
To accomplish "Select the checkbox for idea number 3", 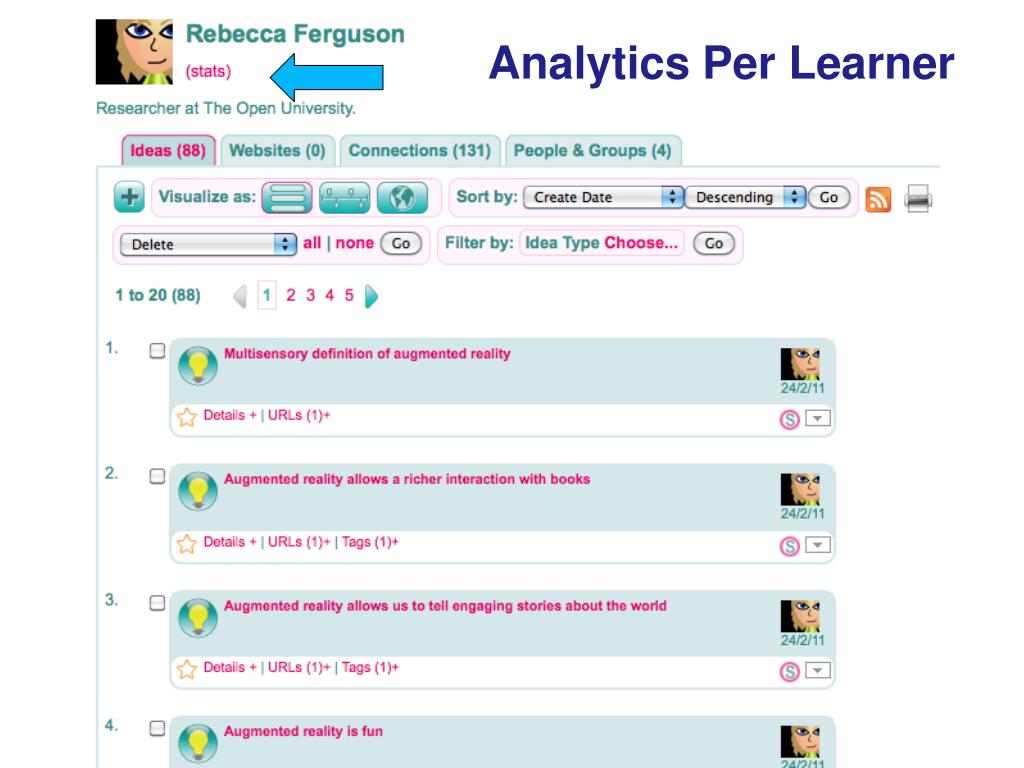I will pyautogui.click(x=157, y=603).
